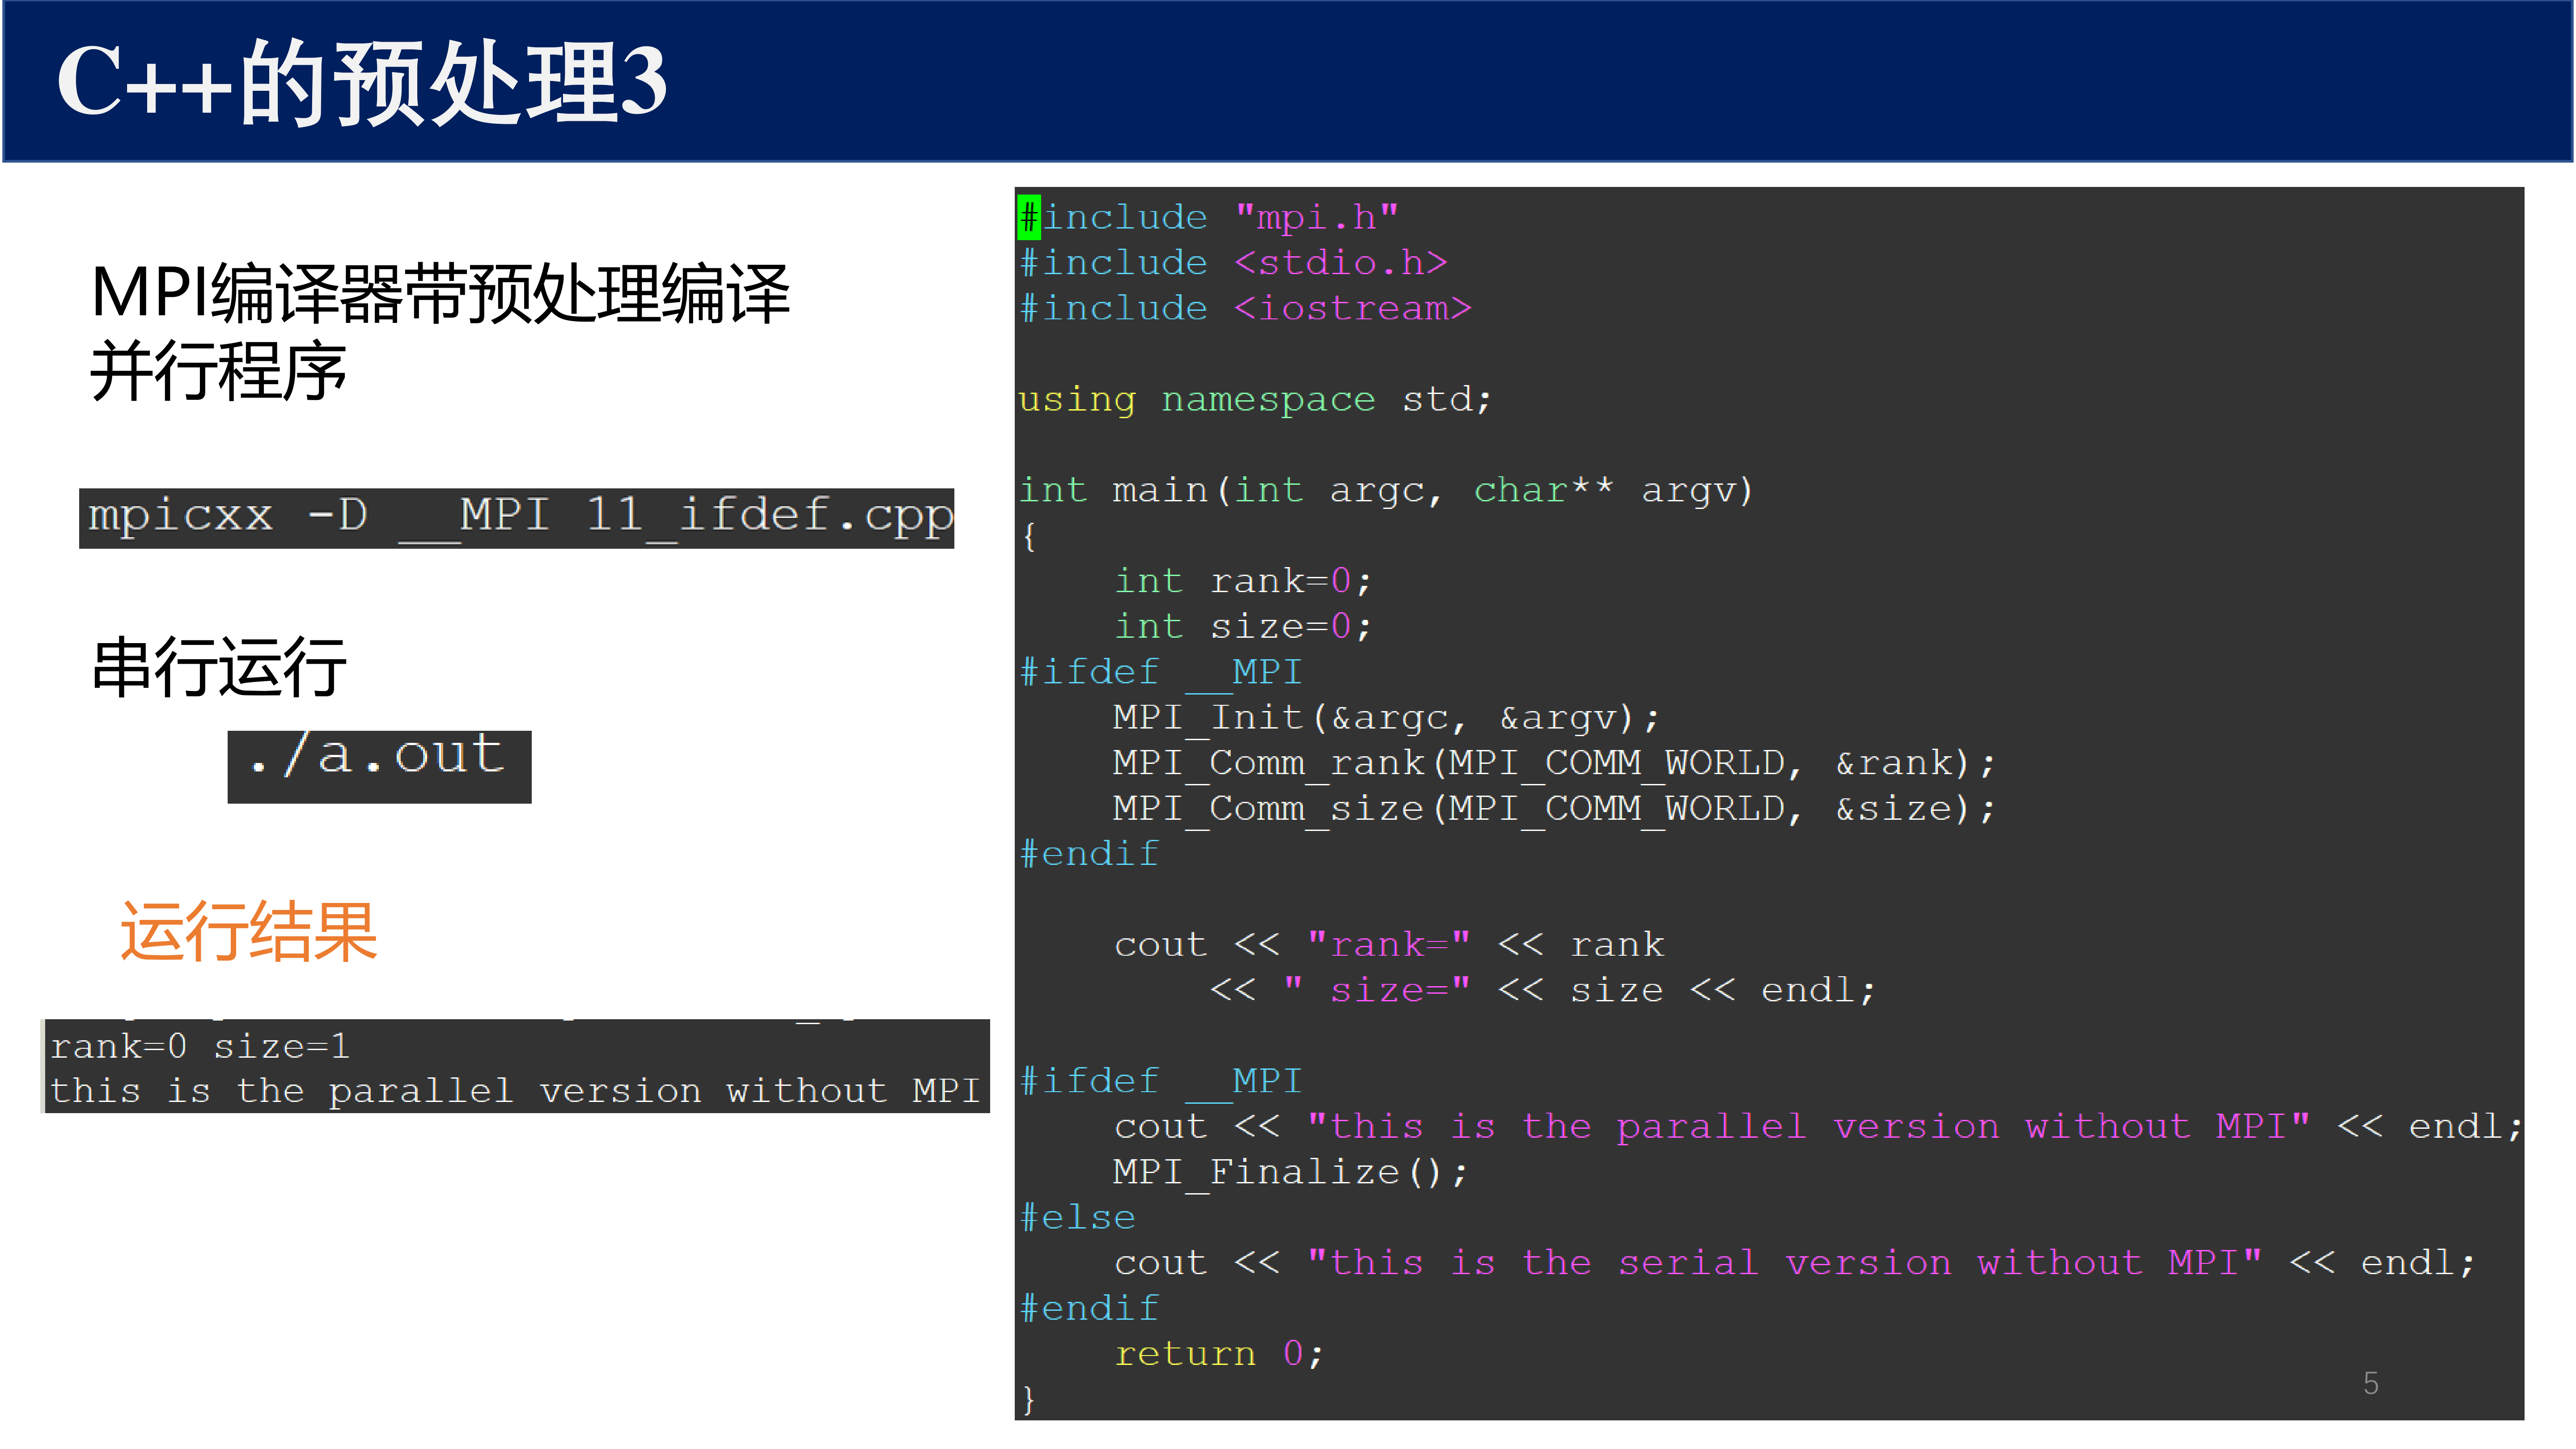Click the '<< " size=" << size << endl;' line
2576x1449 pixels.
point(1542,990)
